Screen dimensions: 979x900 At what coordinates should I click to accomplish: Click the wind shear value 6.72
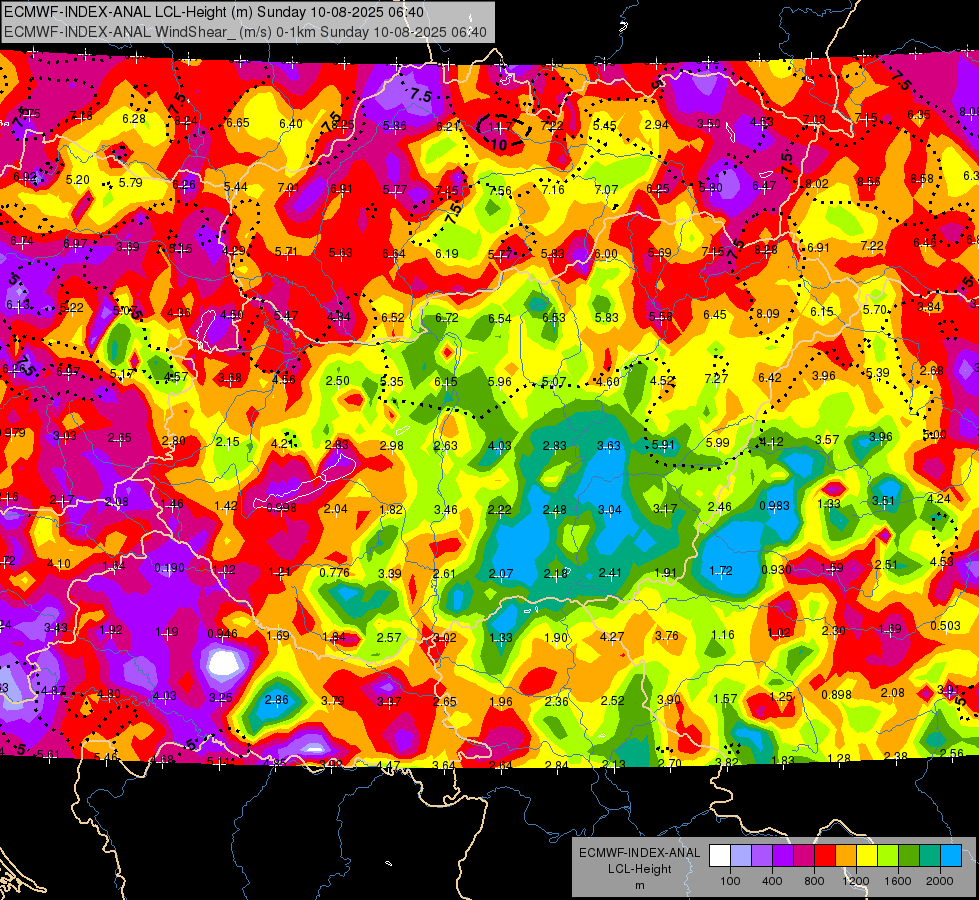[446, 318]
